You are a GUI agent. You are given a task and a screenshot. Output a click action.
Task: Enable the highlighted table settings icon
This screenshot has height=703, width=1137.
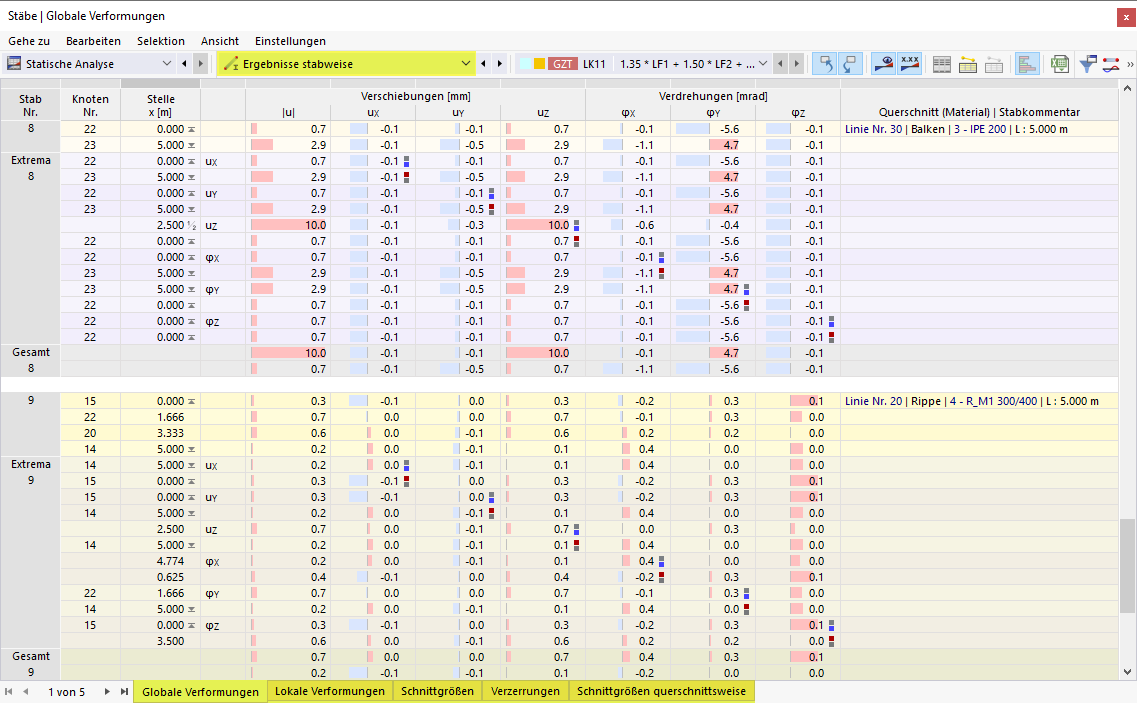click(968, 63)
